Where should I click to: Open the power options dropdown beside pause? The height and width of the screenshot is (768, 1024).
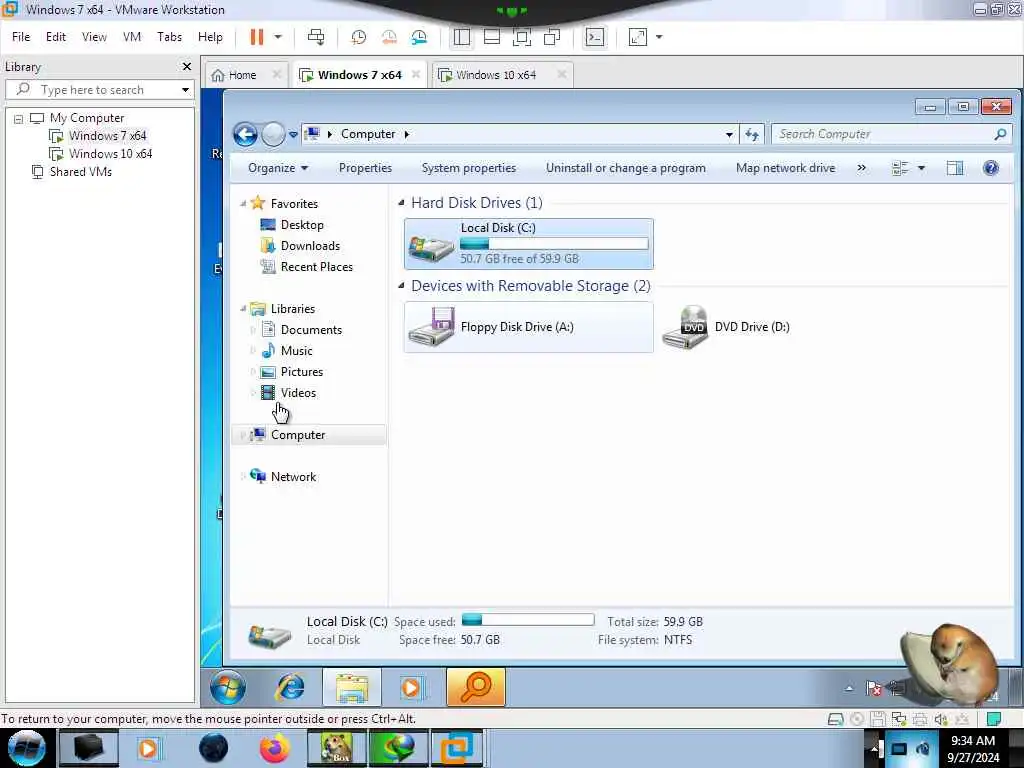coord(278,37)
